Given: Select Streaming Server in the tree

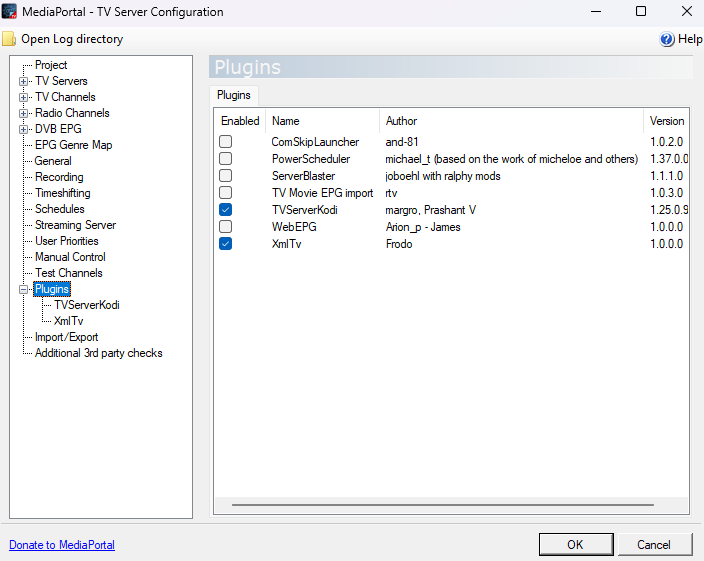Looking at the screenshot, I should [75, 225].
